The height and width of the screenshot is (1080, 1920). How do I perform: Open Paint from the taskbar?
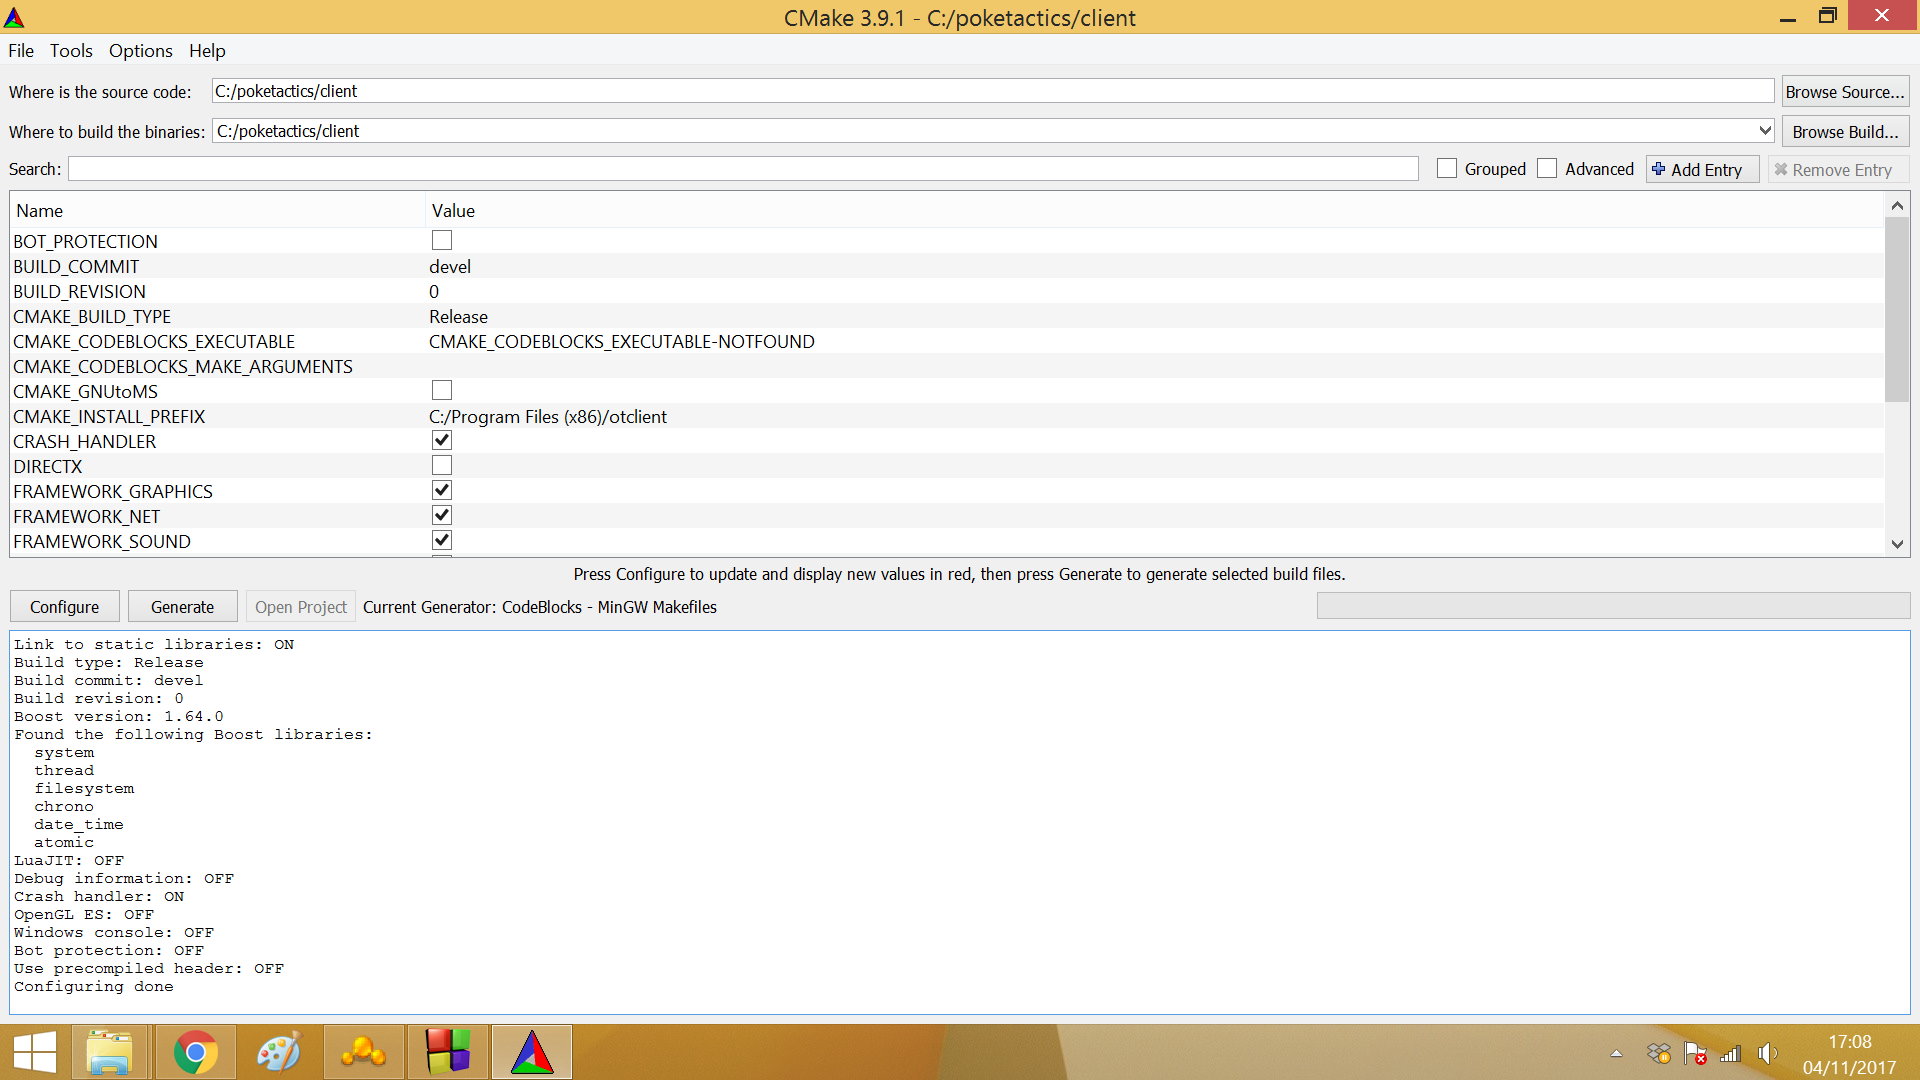click(279, 1053)
